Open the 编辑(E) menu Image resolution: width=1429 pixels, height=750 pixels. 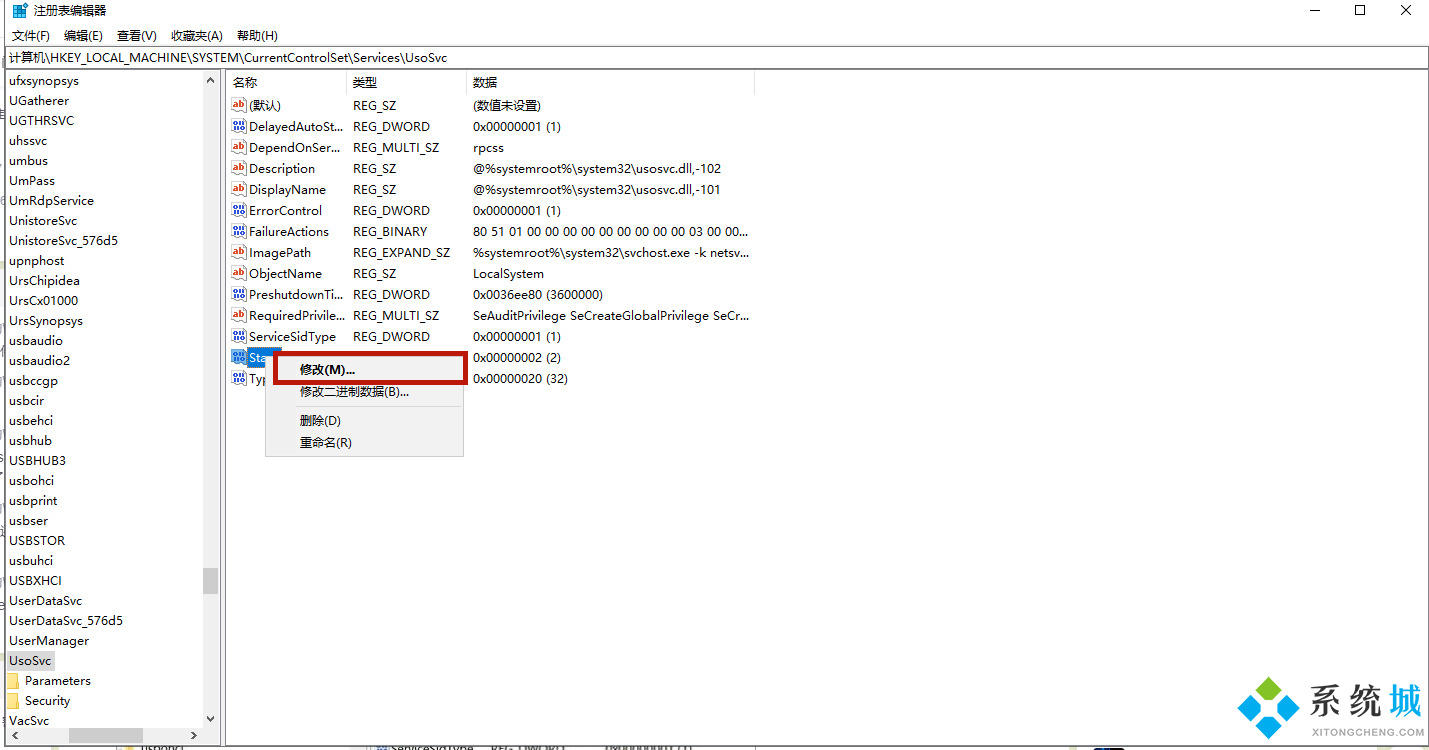(83, 36)
